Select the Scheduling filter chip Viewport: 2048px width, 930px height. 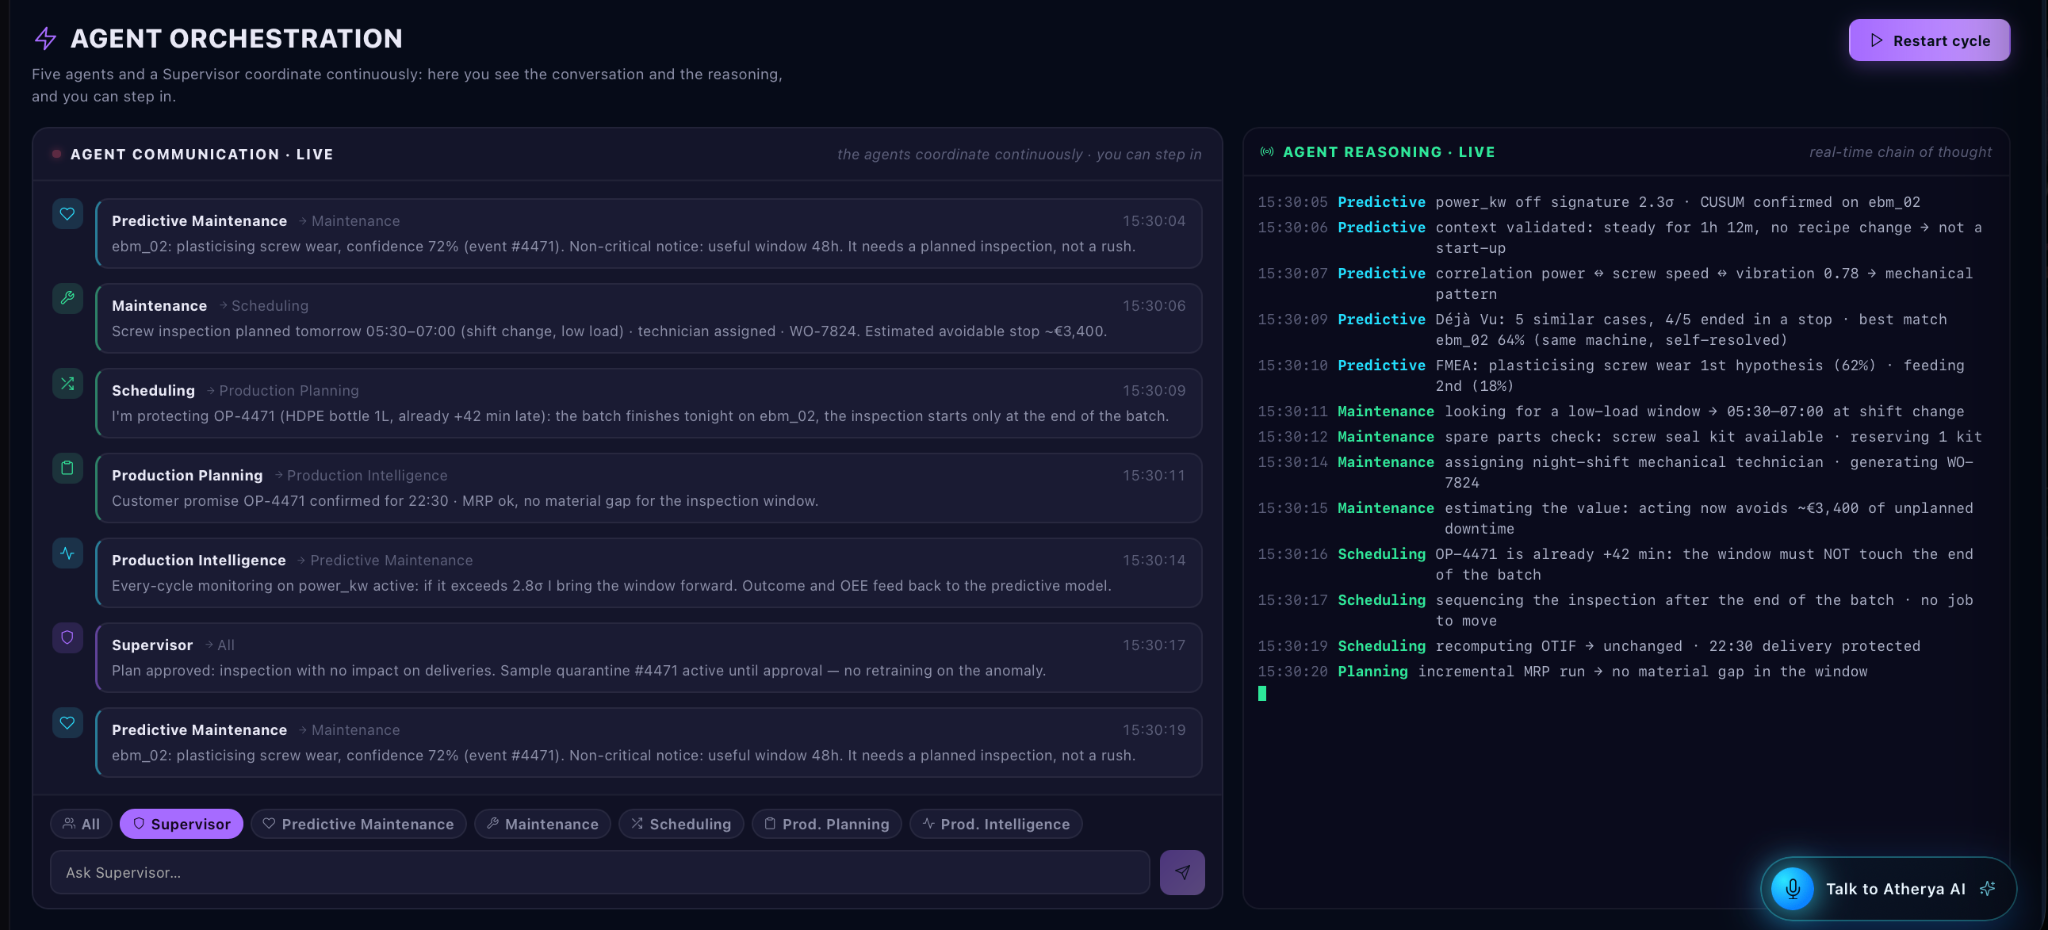681,824
